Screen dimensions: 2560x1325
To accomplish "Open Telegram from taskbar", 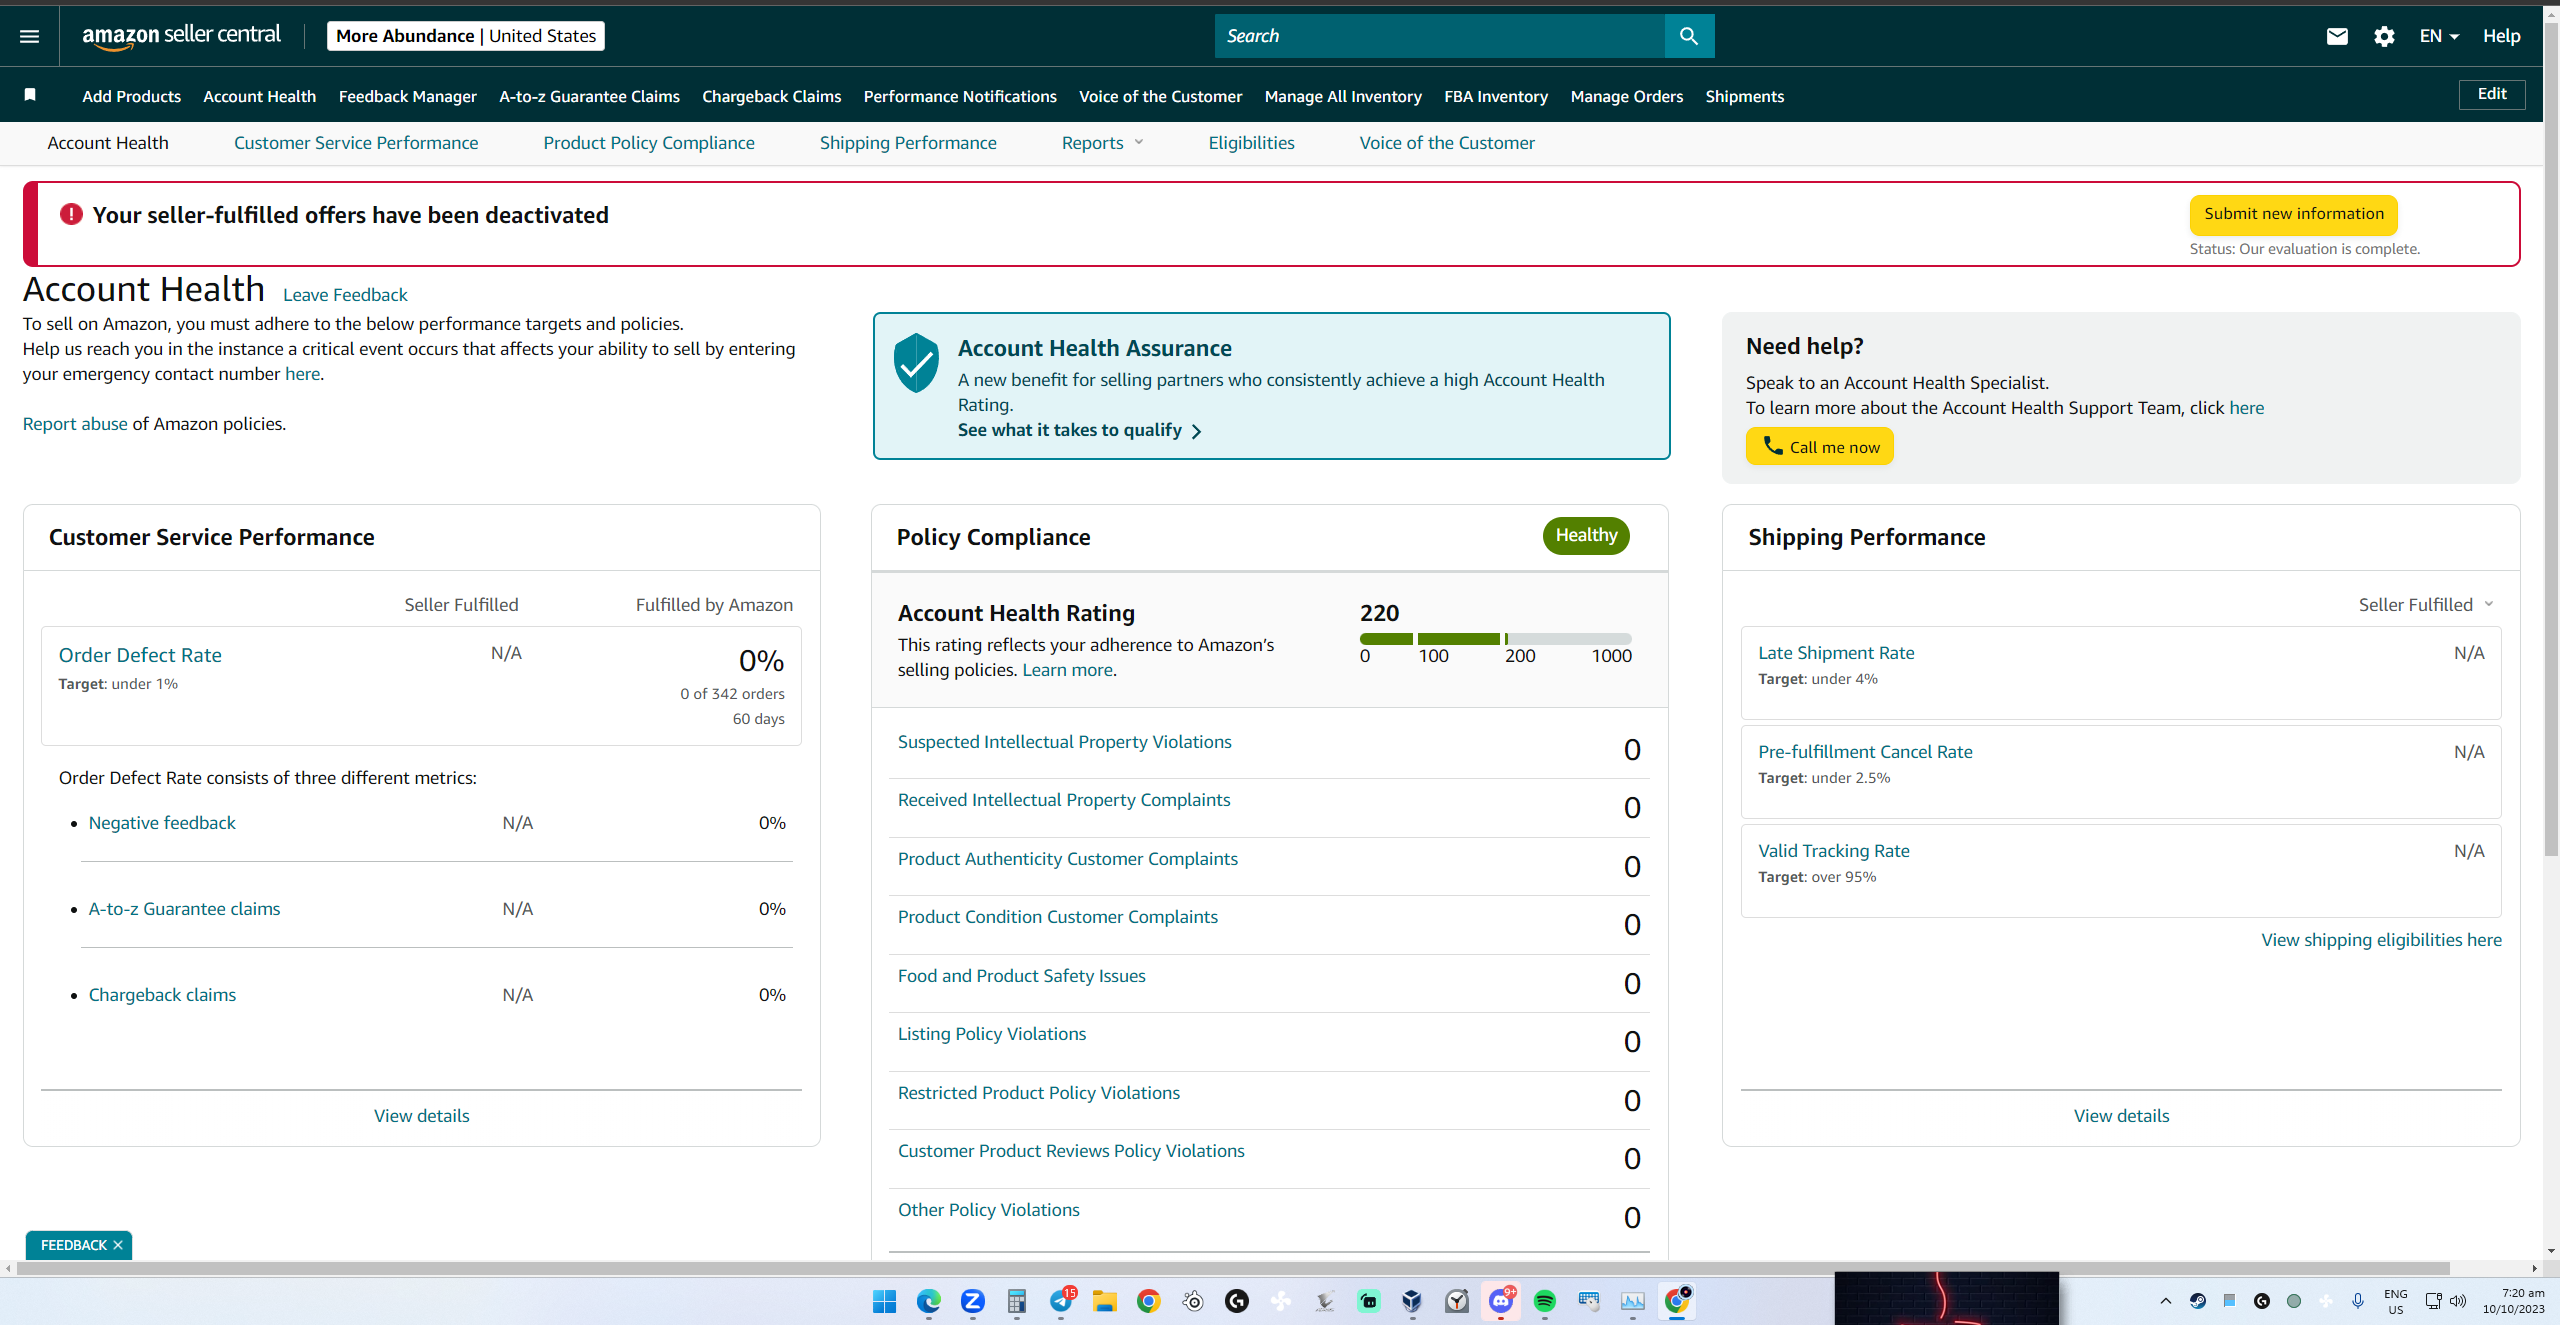I will tap(1061, 1301).
